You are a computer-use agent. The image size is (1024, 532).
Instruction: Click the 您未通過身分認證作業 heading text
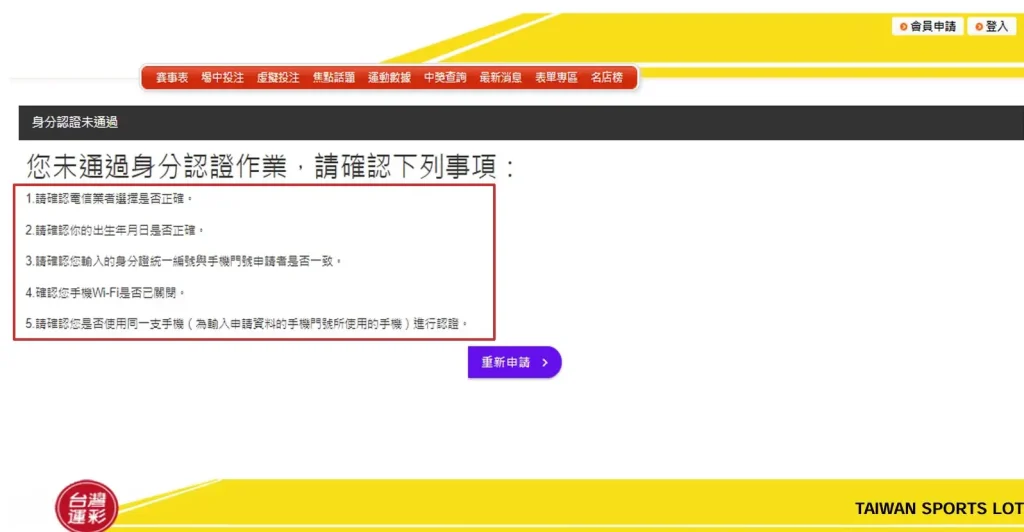[x=270, y=166]
